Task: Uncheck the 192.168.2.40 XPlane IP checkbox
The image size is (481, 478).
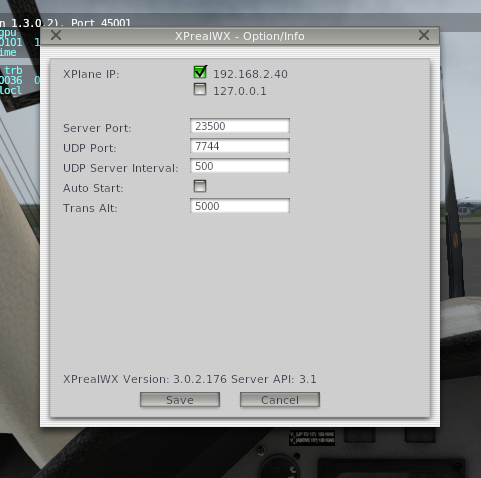Action: pyautogui.click(x=200, y=72)
